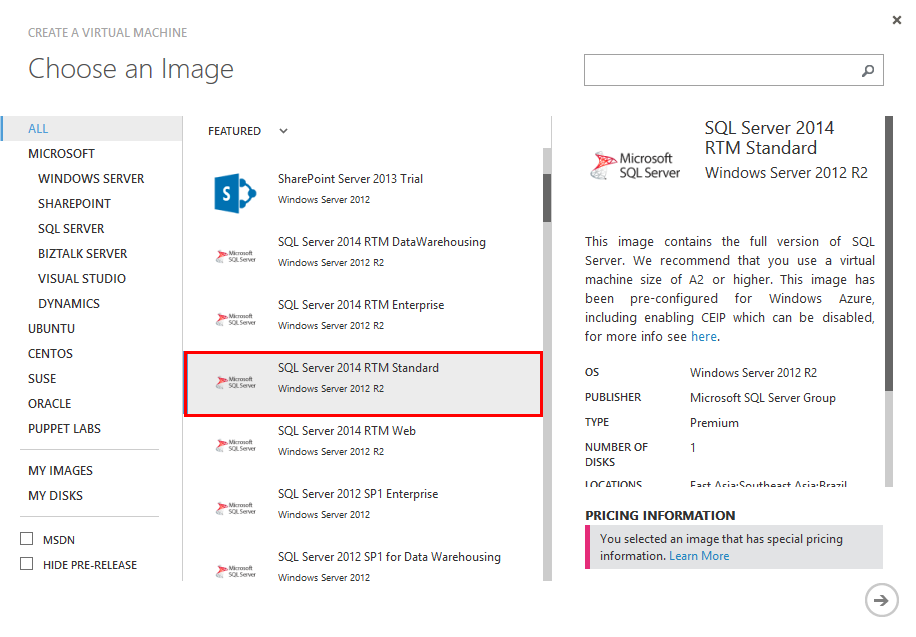
Task: Select SQL Server 2012 SP1 Enterprise image
Action: [x=363, y=508]
